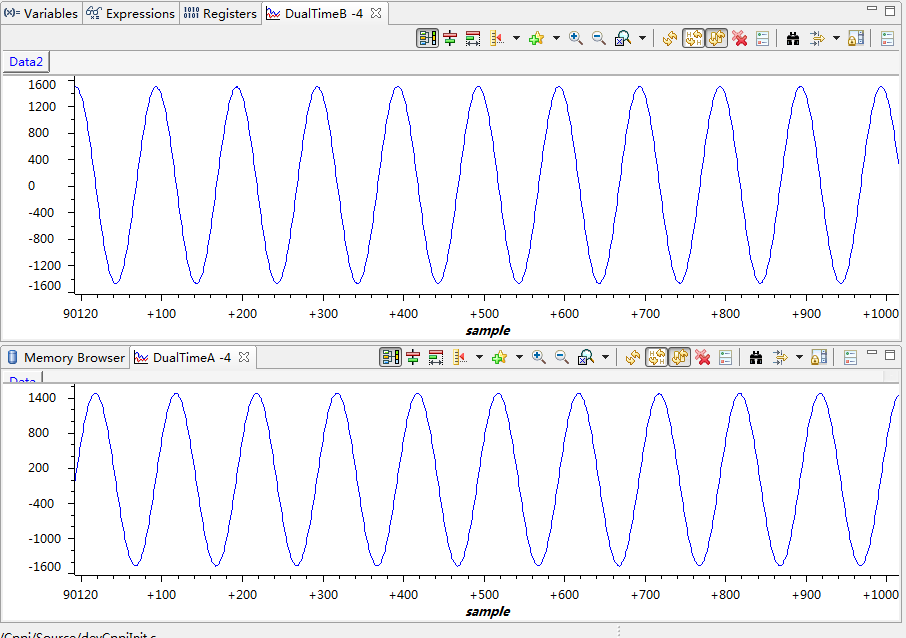Viewport: 906px width, 638px height.
Task: Open graph properties icon in DualTimeA toolbar
Action: (x=726, y=358)
